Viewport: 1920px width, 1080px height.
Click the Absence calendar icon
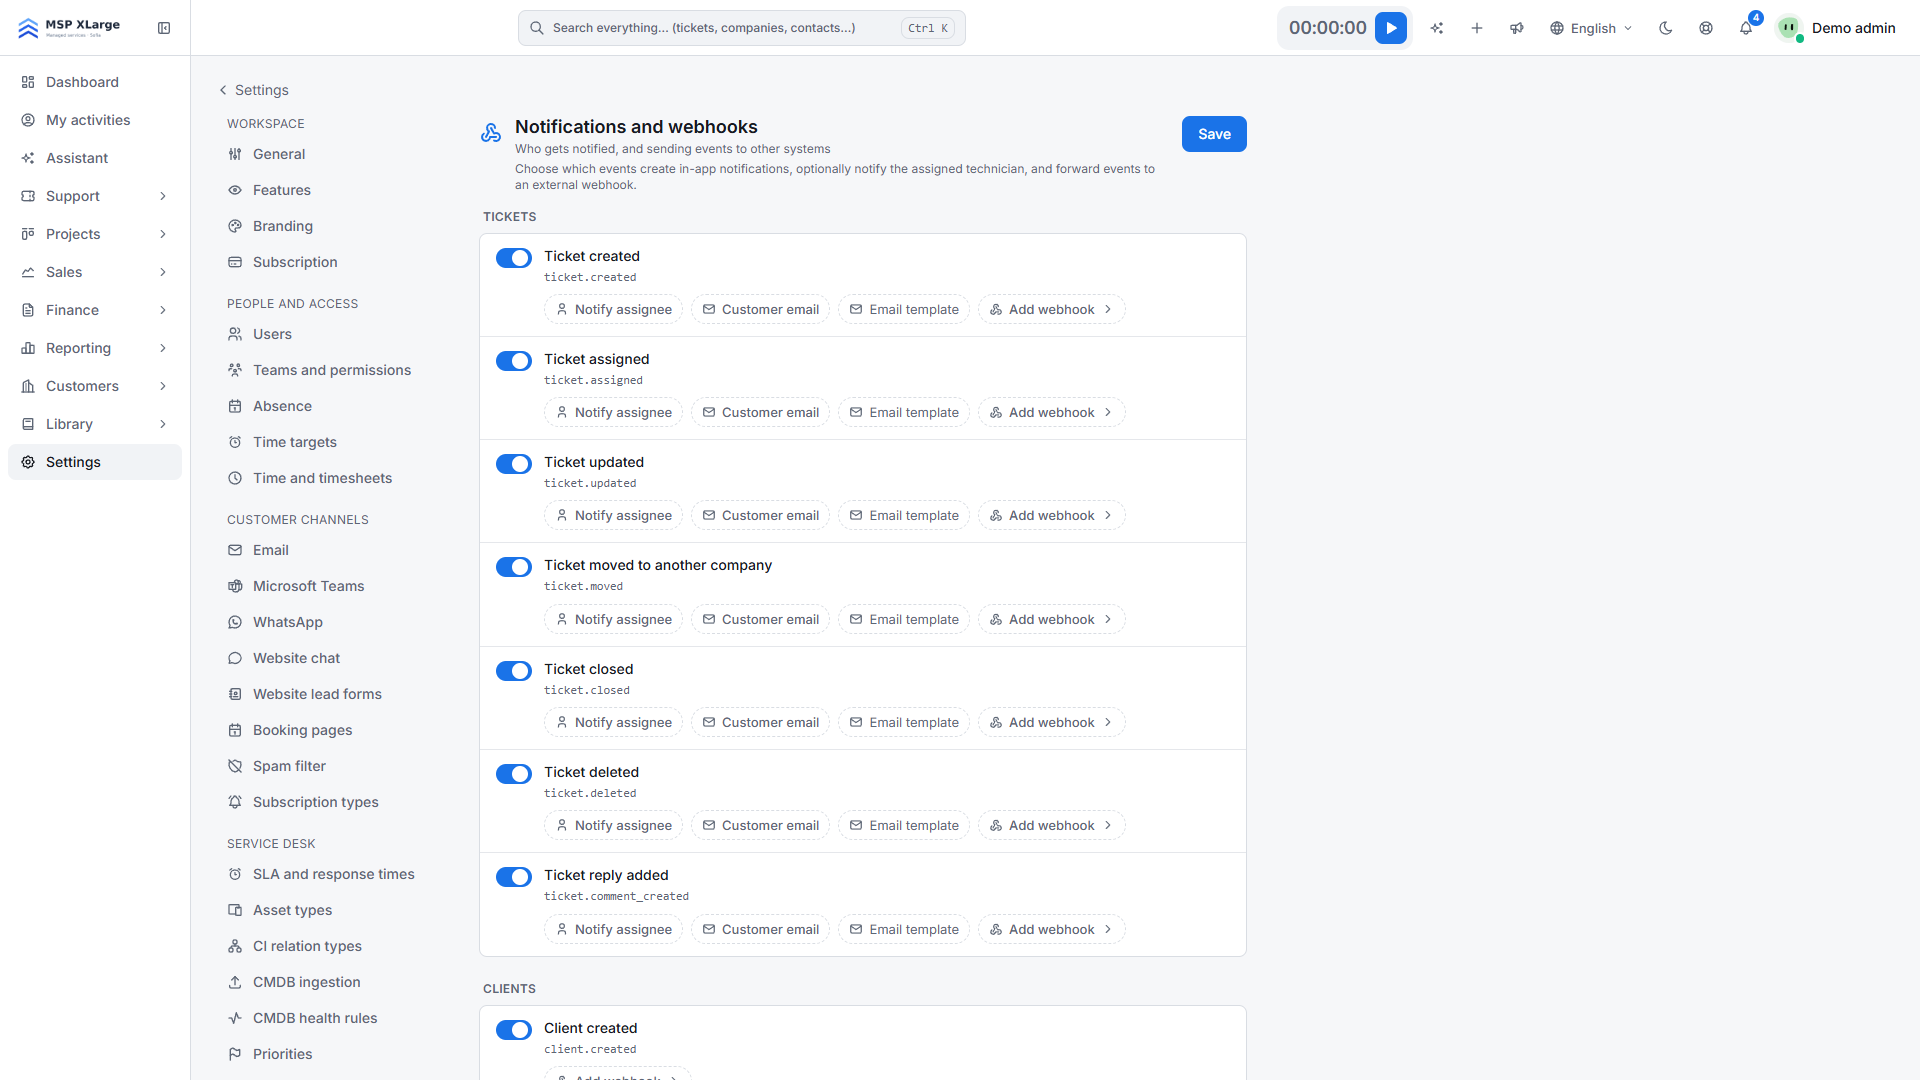point(235,406)
